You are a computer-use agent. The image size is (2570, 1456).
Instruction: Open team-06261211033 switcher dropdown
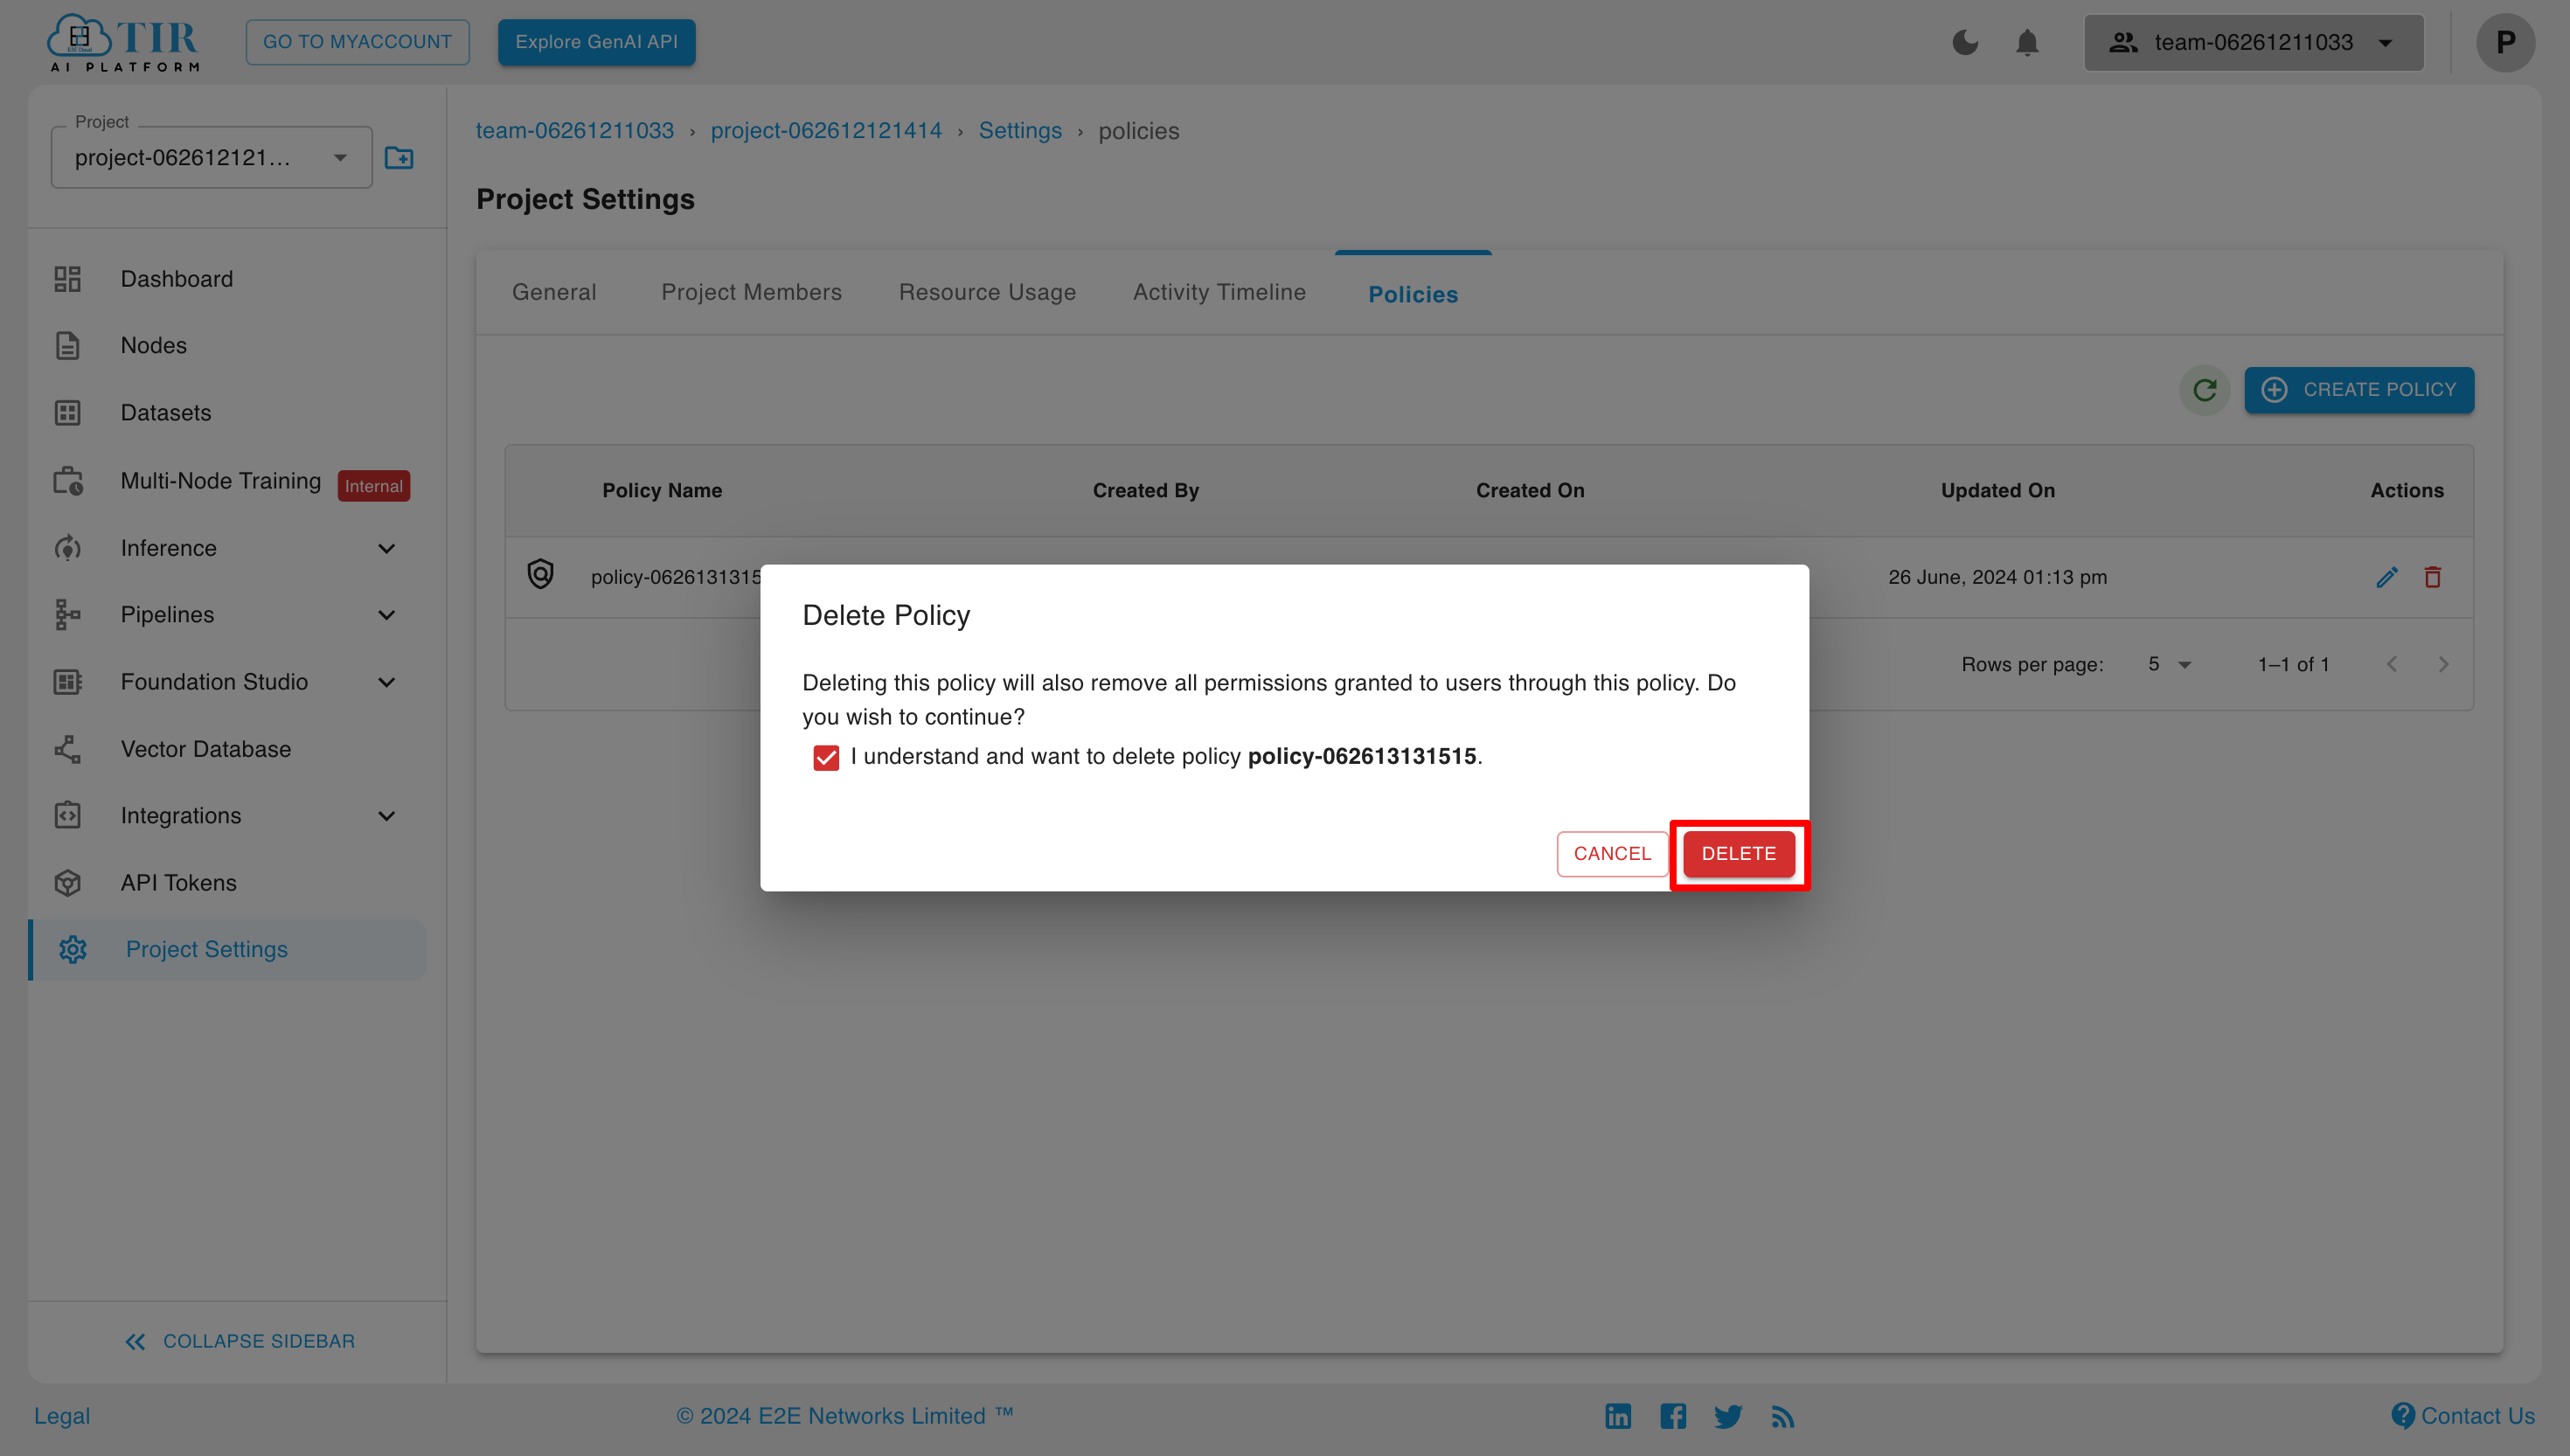[2253, 42]
